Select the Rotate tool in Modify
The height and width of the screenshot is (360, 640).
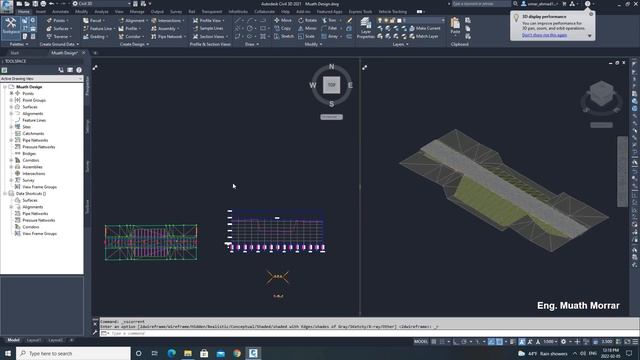click(307, 20)
